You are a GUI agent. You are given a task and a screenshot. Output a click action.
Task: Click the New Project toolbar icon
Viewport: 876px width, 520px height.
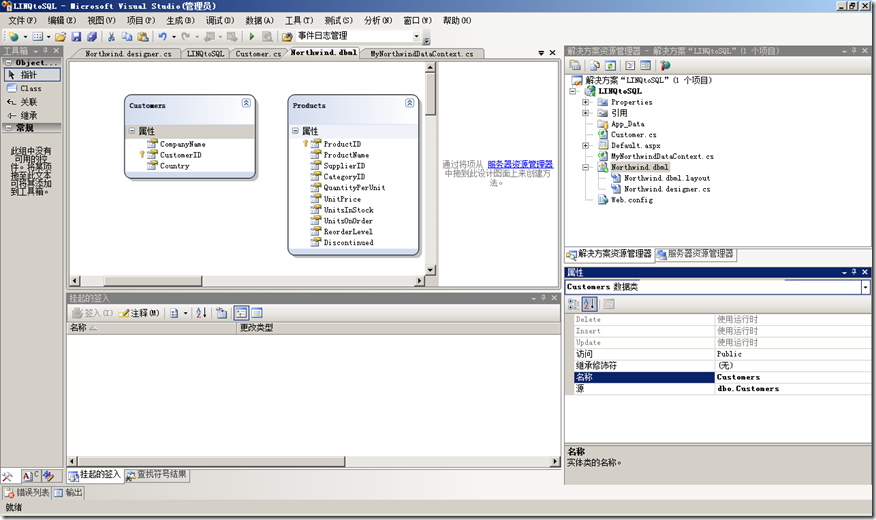(13, 37)
